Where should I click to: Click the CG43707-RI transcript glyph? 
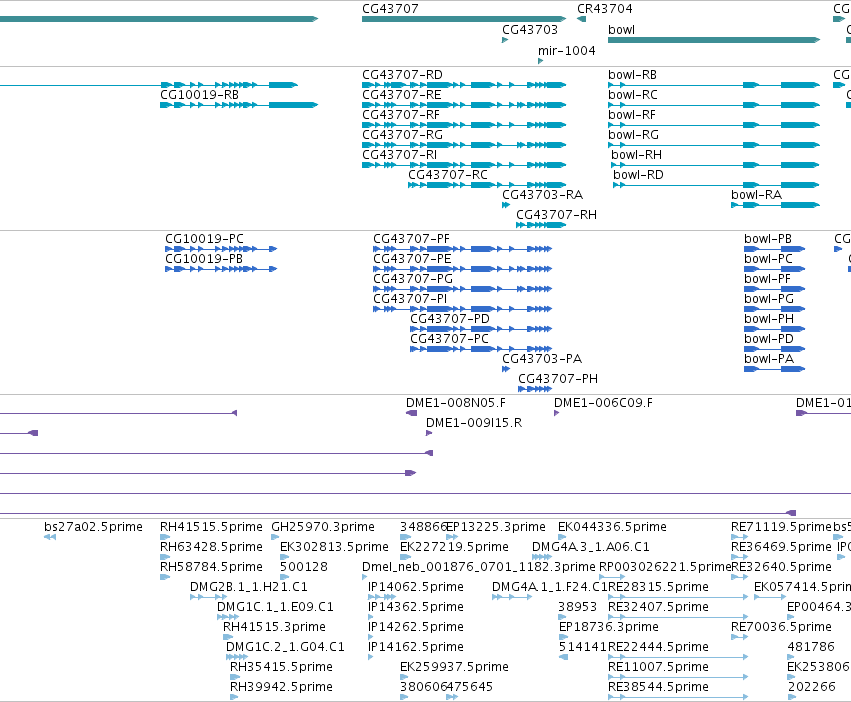click(x=464, y=165)
